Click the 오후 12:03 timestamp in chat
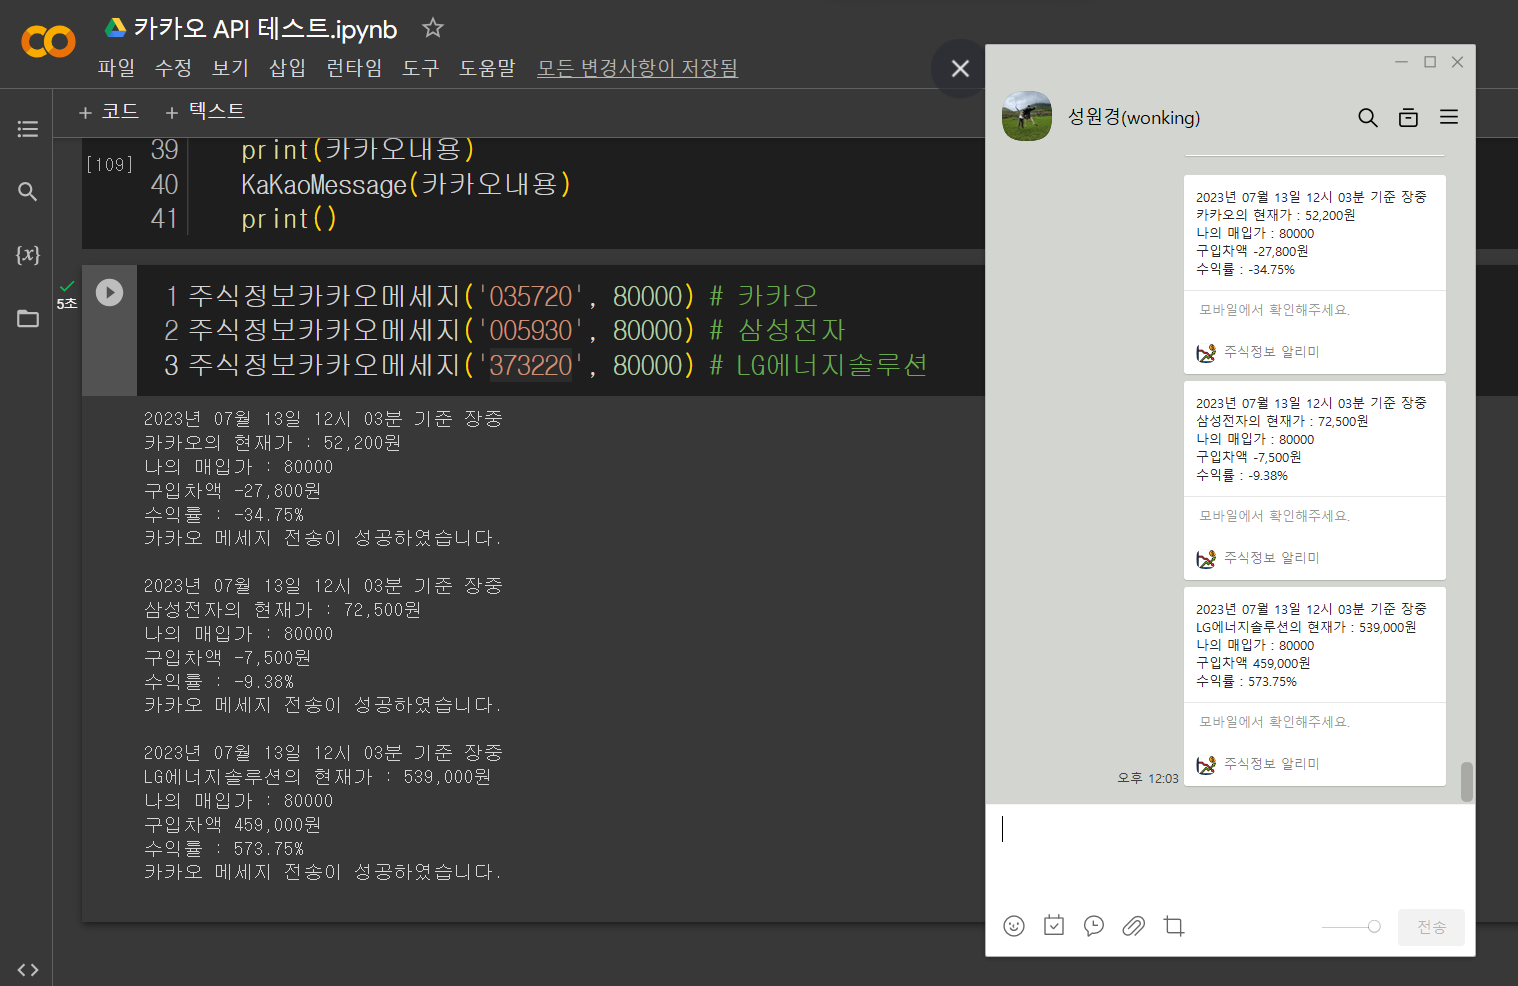Screen dimensions: 1518x986 (1147, 778)
